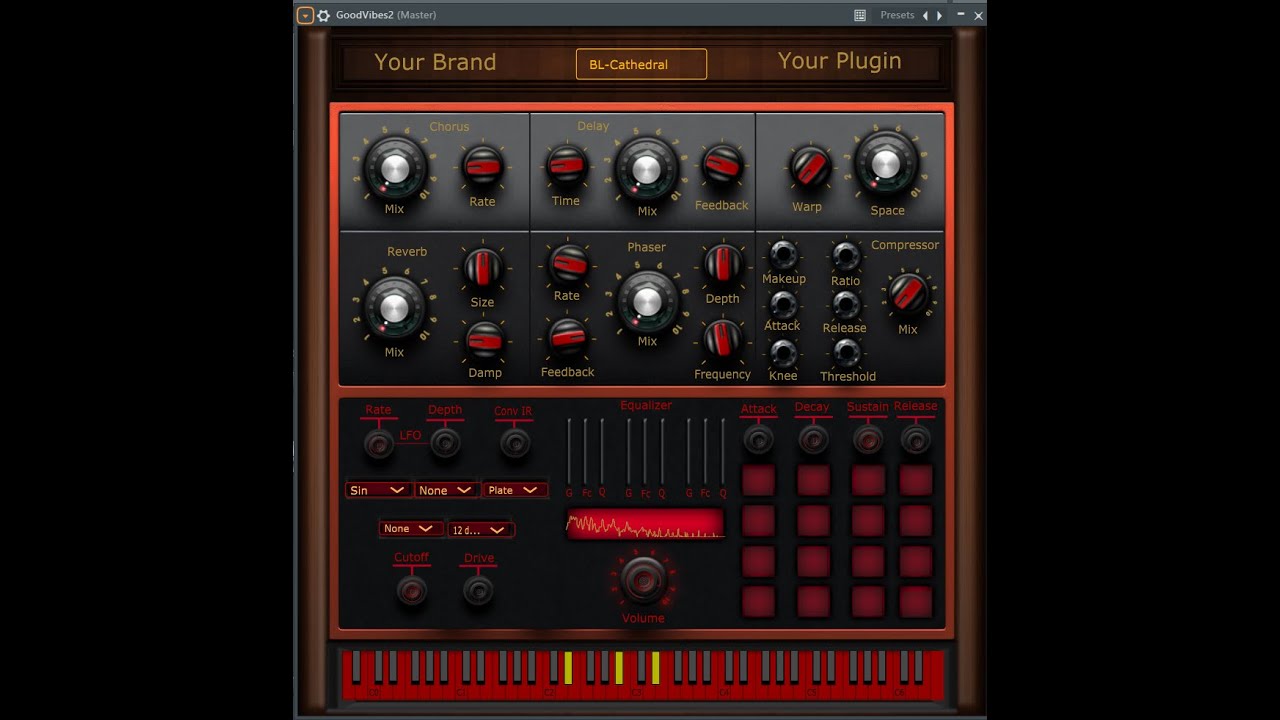Viewport: 1280px width, 720px height.
Task: Click the envelope Decay knob
Action: (x=813, y=439)
